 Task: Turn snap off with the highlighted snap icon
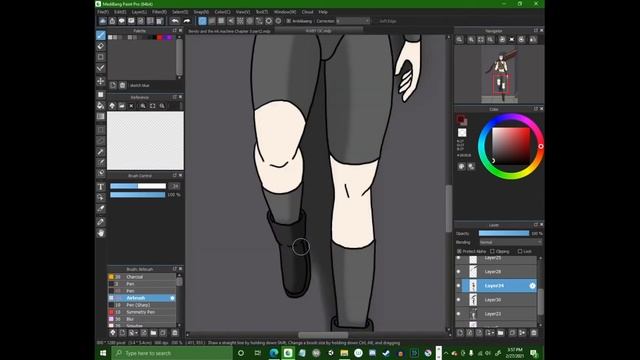click(202, 21)
